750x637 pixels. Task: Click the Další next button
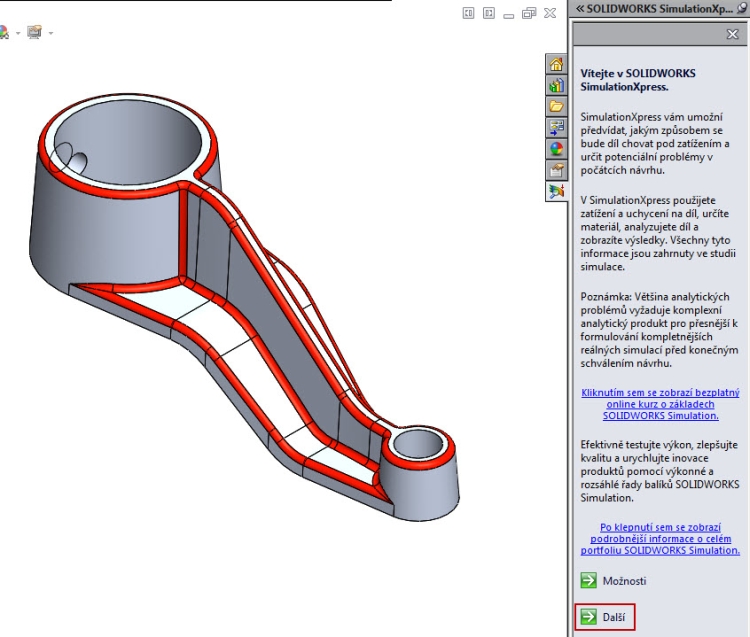[605, 617]
